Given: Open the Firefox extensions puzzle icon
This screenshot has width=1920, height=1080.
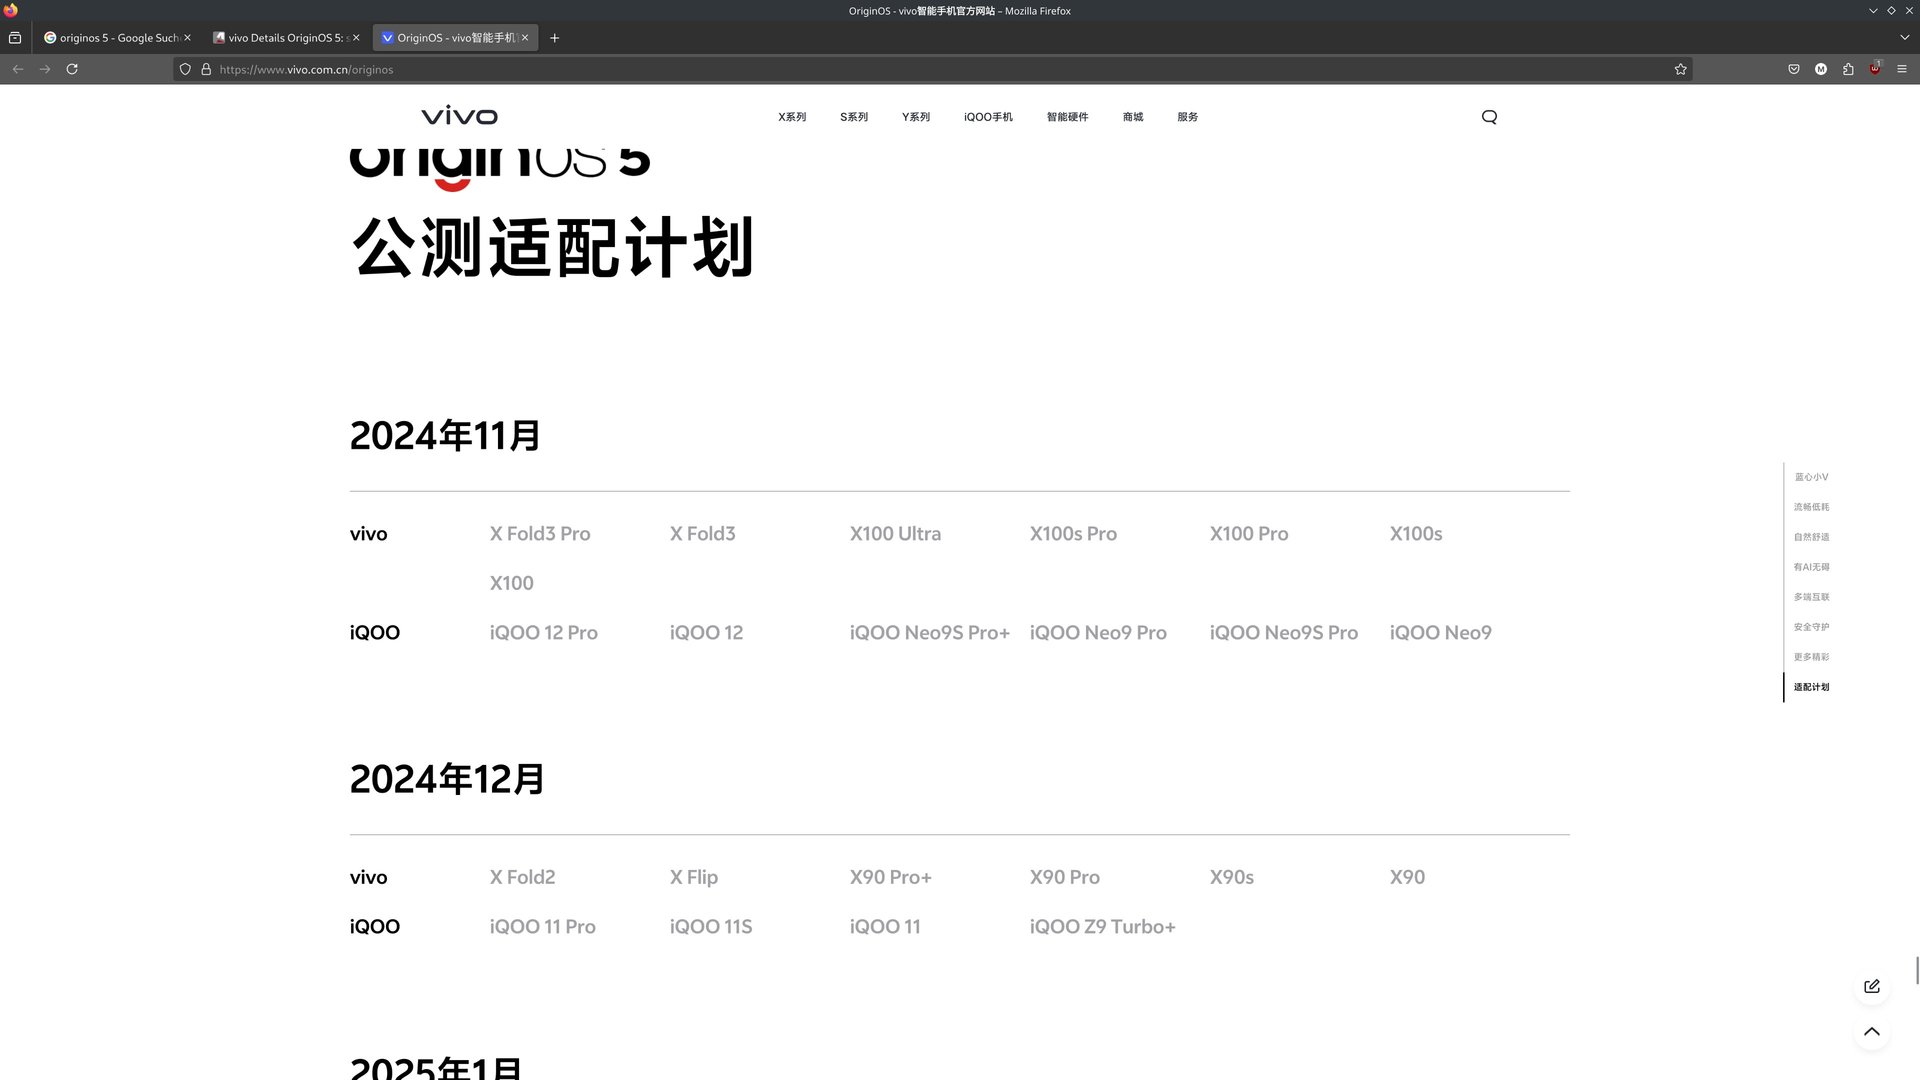Looking at the screenshot, I should click(x=1848, y=69).
